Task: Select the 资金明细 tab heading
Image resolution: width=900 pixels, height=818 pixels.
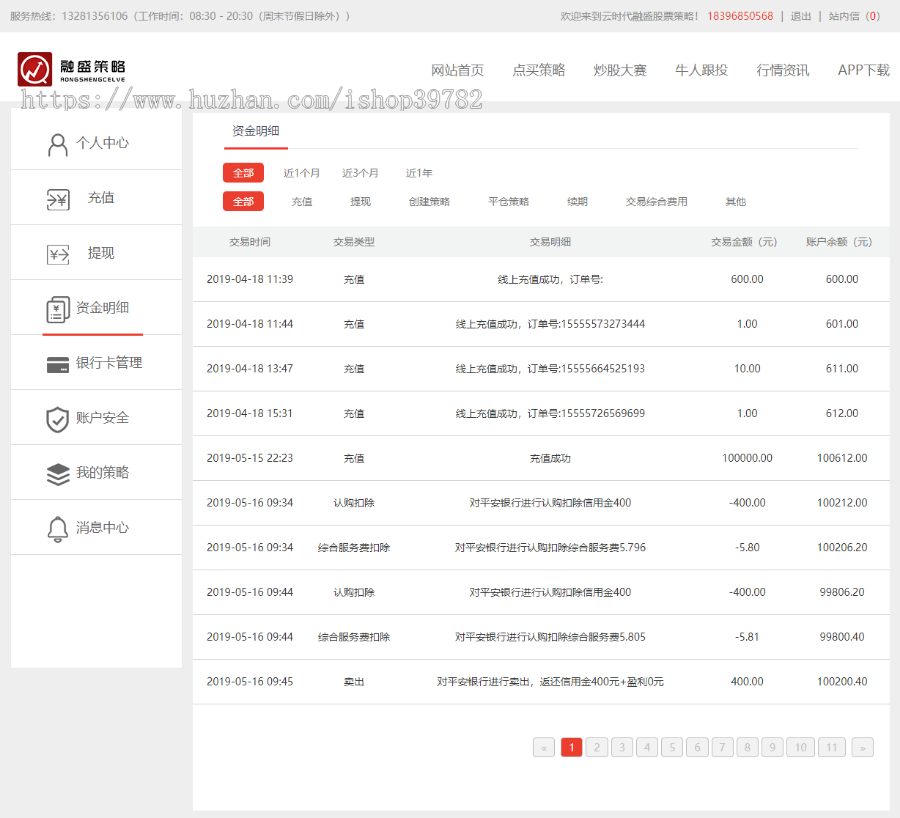Action: 255,131
